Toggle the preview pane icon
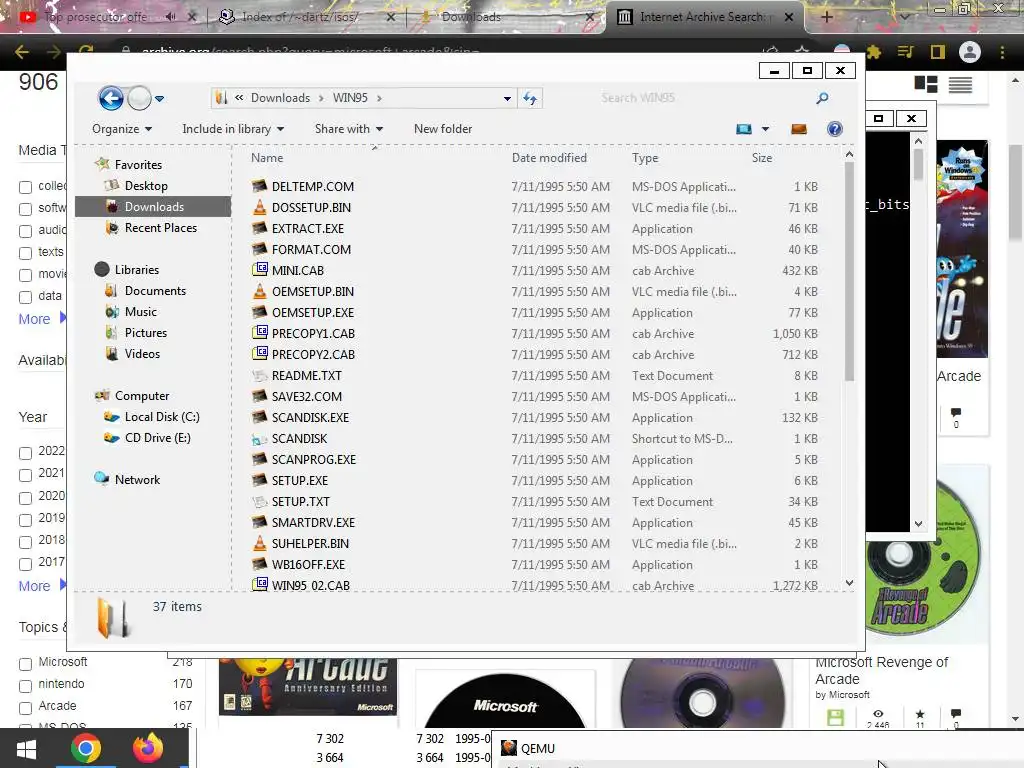1024x768 pixels. (799, 129)
